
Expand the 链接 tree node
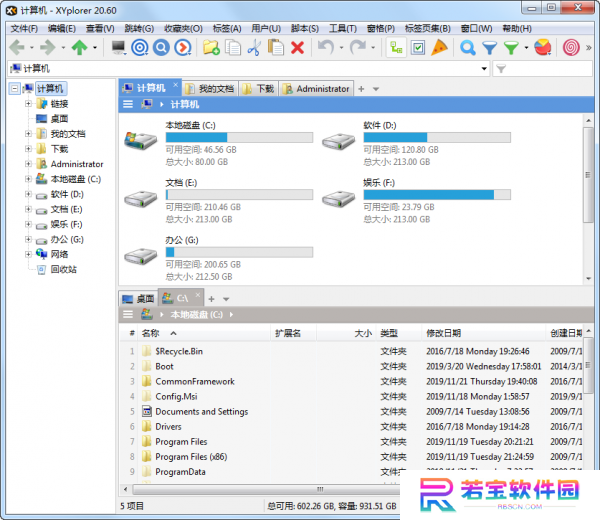click(28, 104)
